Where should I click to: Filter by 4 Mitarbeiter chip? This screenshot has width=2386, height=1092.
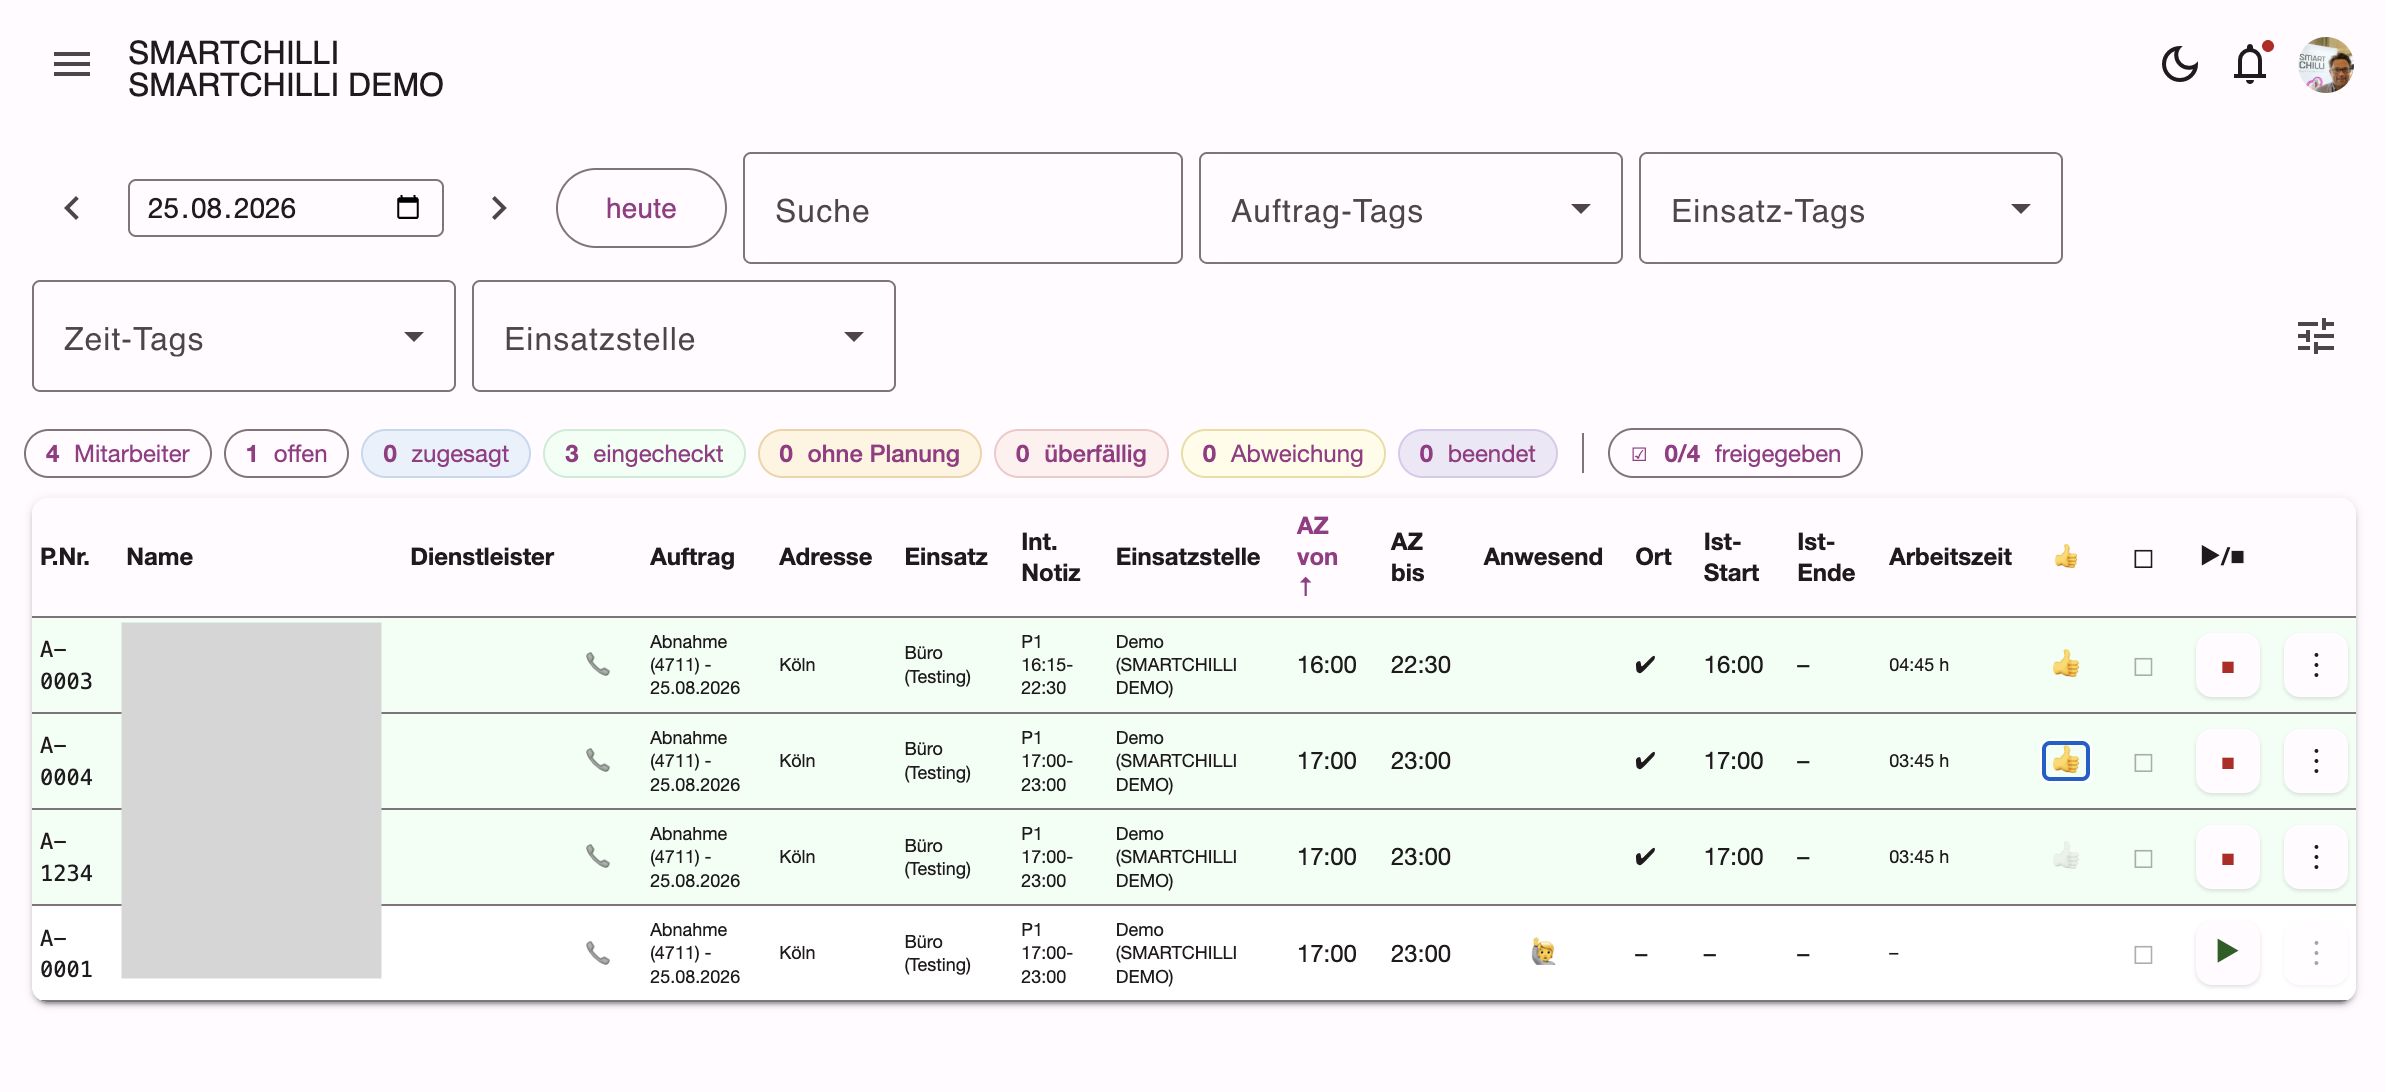tap(118, 454)
